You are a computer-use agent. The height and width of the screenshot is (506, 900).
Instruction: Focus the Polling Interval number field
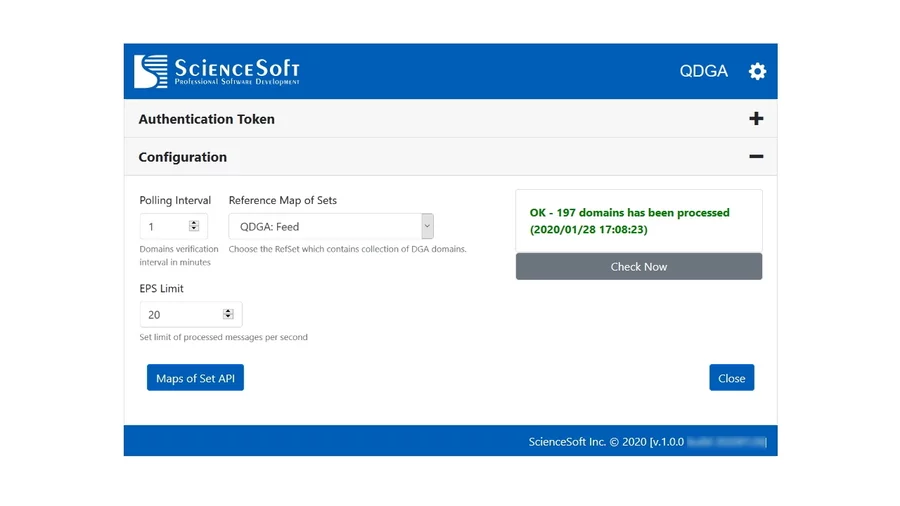[x=165, y=227]
